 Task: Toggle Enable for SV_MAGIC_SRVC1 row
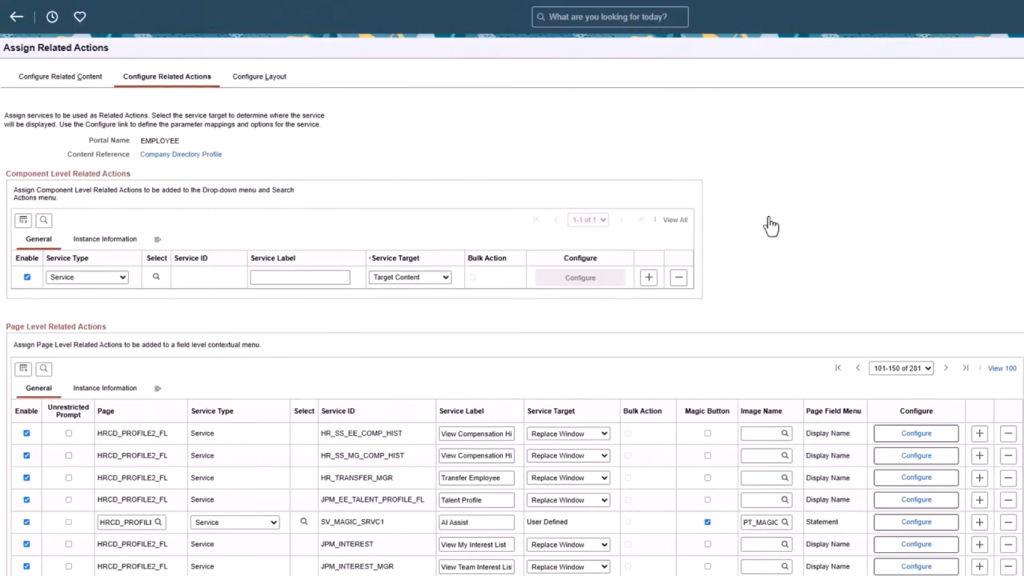[27, 522]
